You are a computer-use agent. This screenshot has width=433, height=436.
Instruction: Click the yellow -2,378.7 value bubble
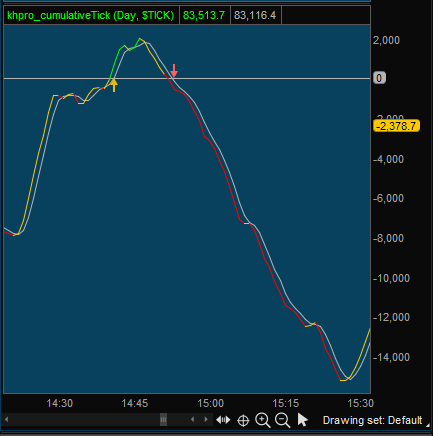[x=396, y=126]
